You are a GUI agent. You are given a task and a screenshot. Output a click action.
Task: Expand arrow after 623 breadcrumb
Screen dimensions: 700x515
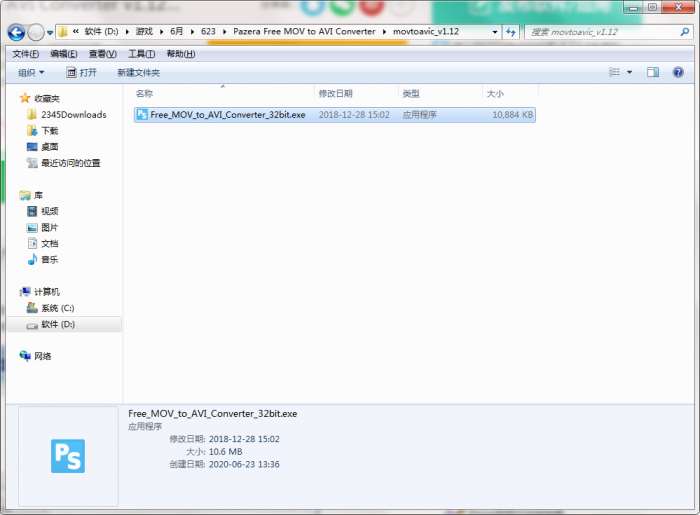click(x=224, y=32)
